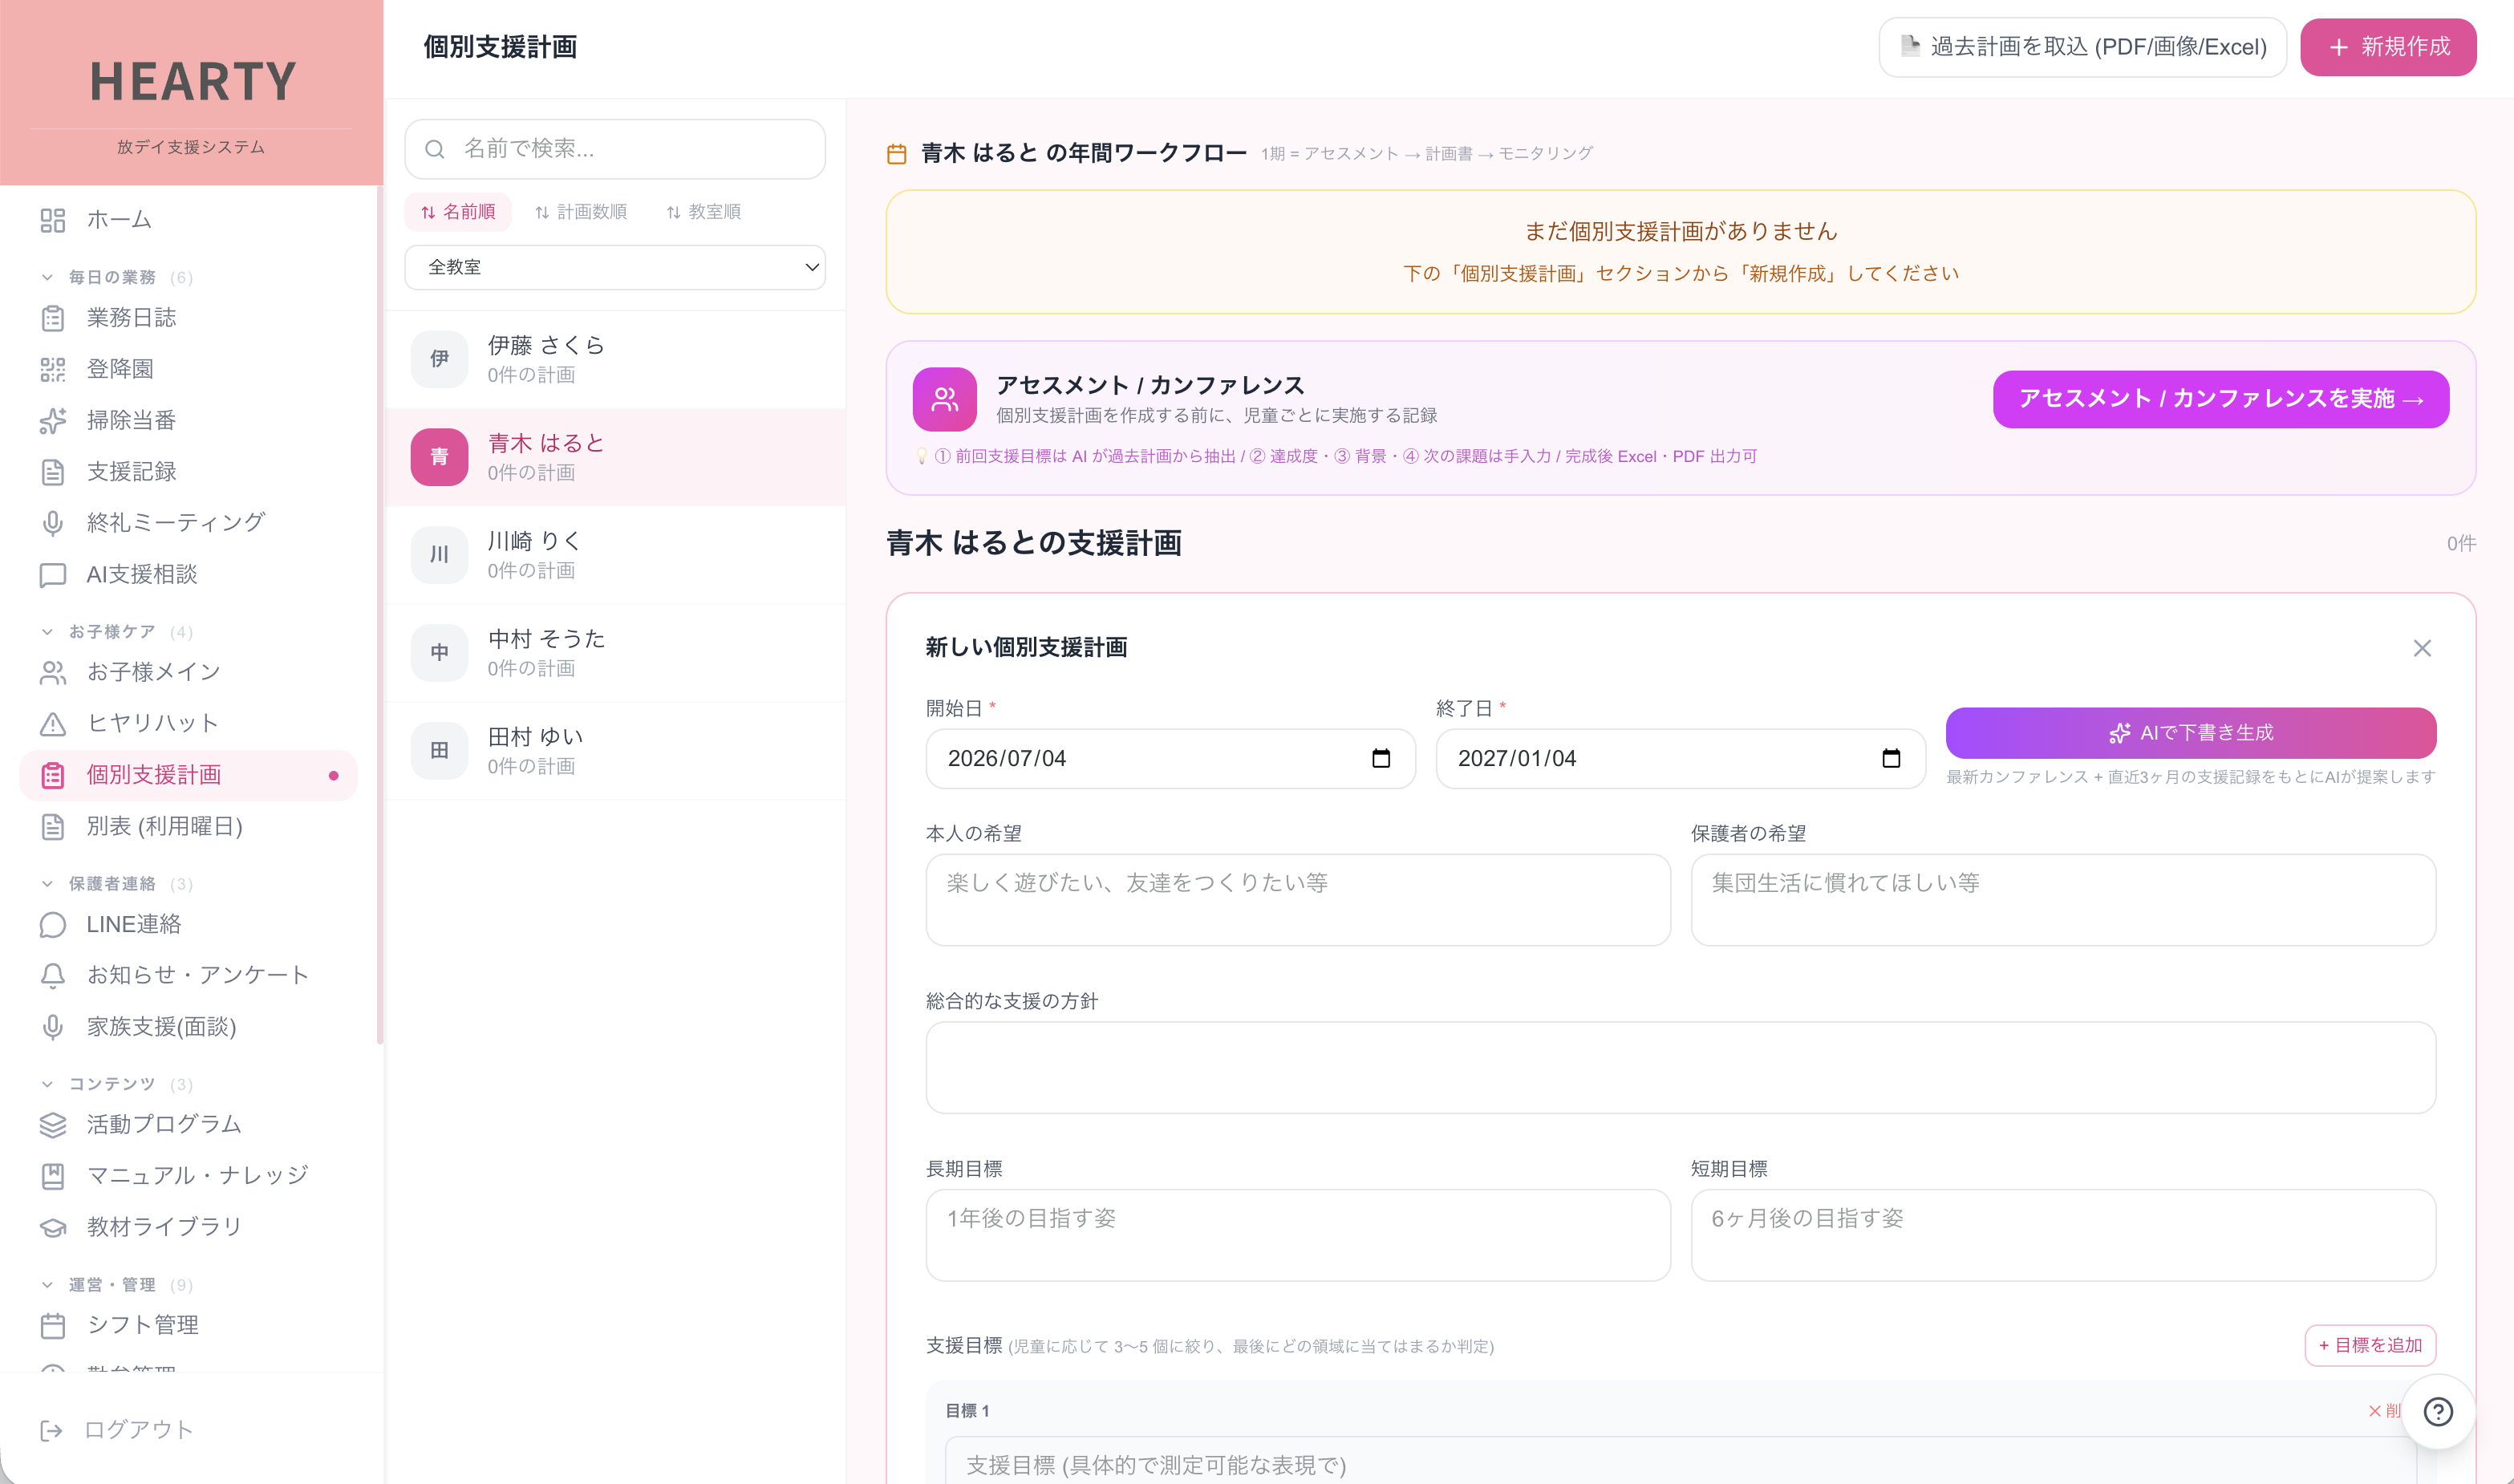Open マニュアル・ナレッジ book item
2514x1484 pixels.
point(188,1175)
